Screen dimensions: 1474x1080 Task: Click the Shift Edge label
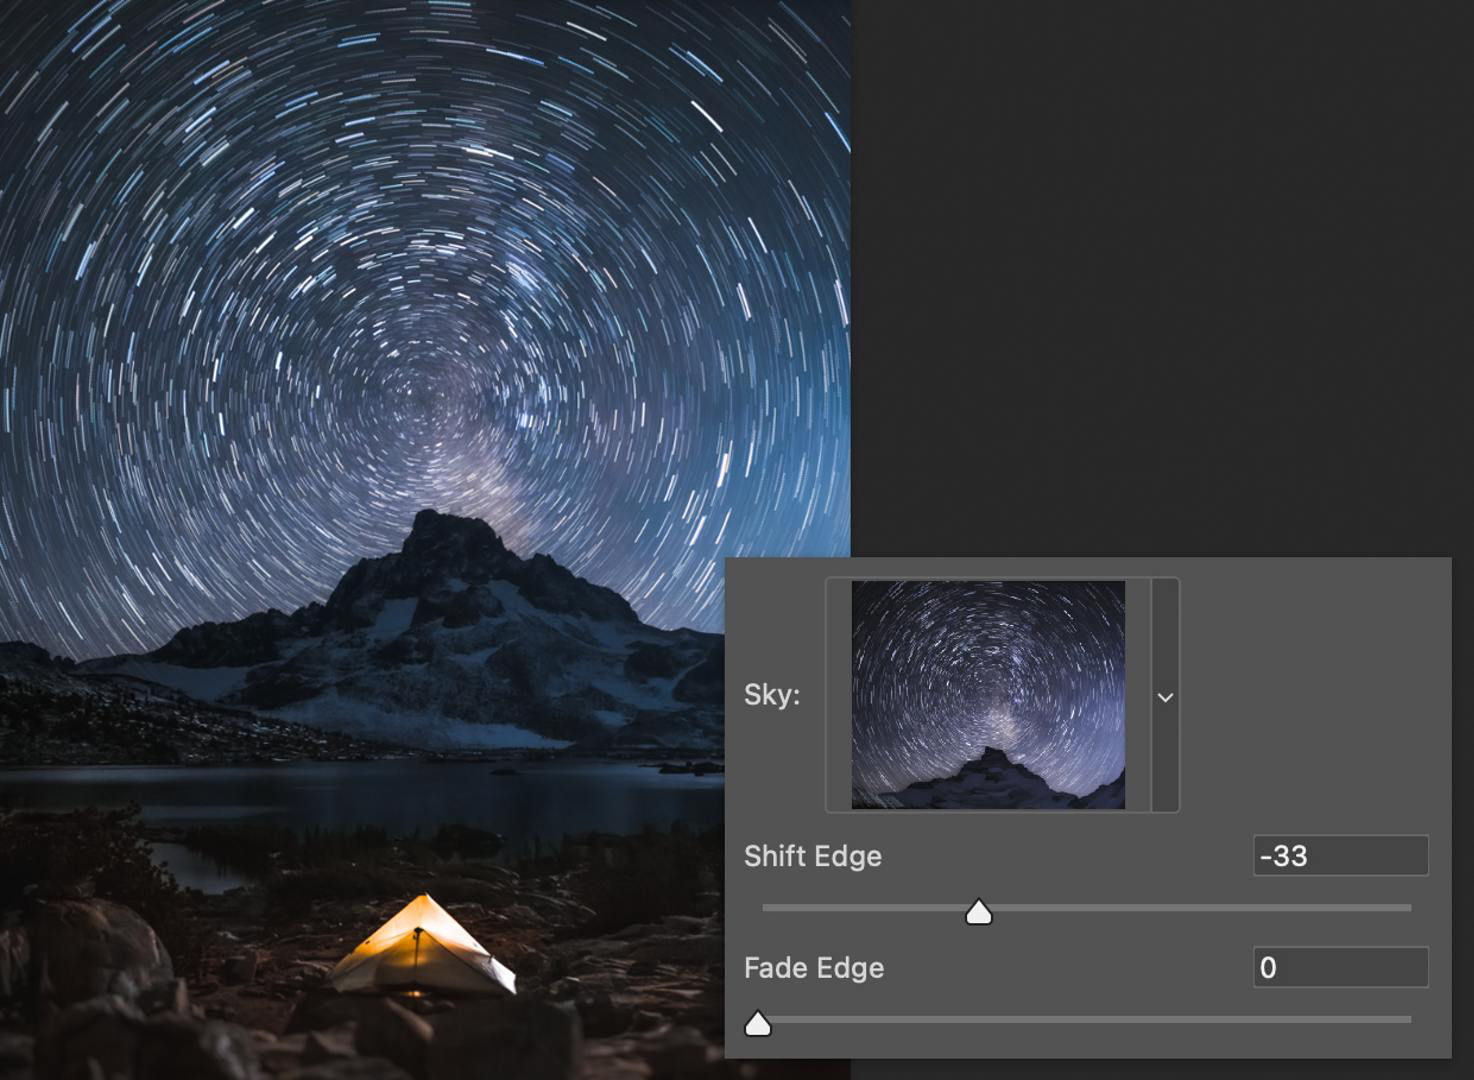812,856
